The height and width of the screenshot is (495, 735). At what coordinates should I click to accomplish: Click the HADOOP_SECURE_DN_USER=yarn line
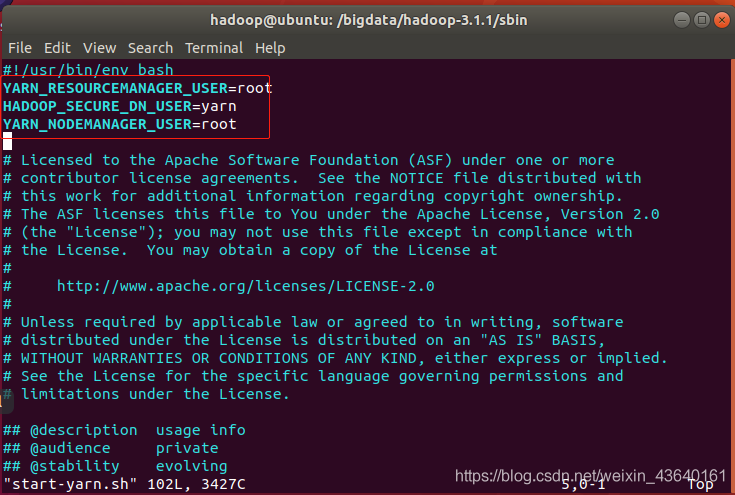pos(120,106)
